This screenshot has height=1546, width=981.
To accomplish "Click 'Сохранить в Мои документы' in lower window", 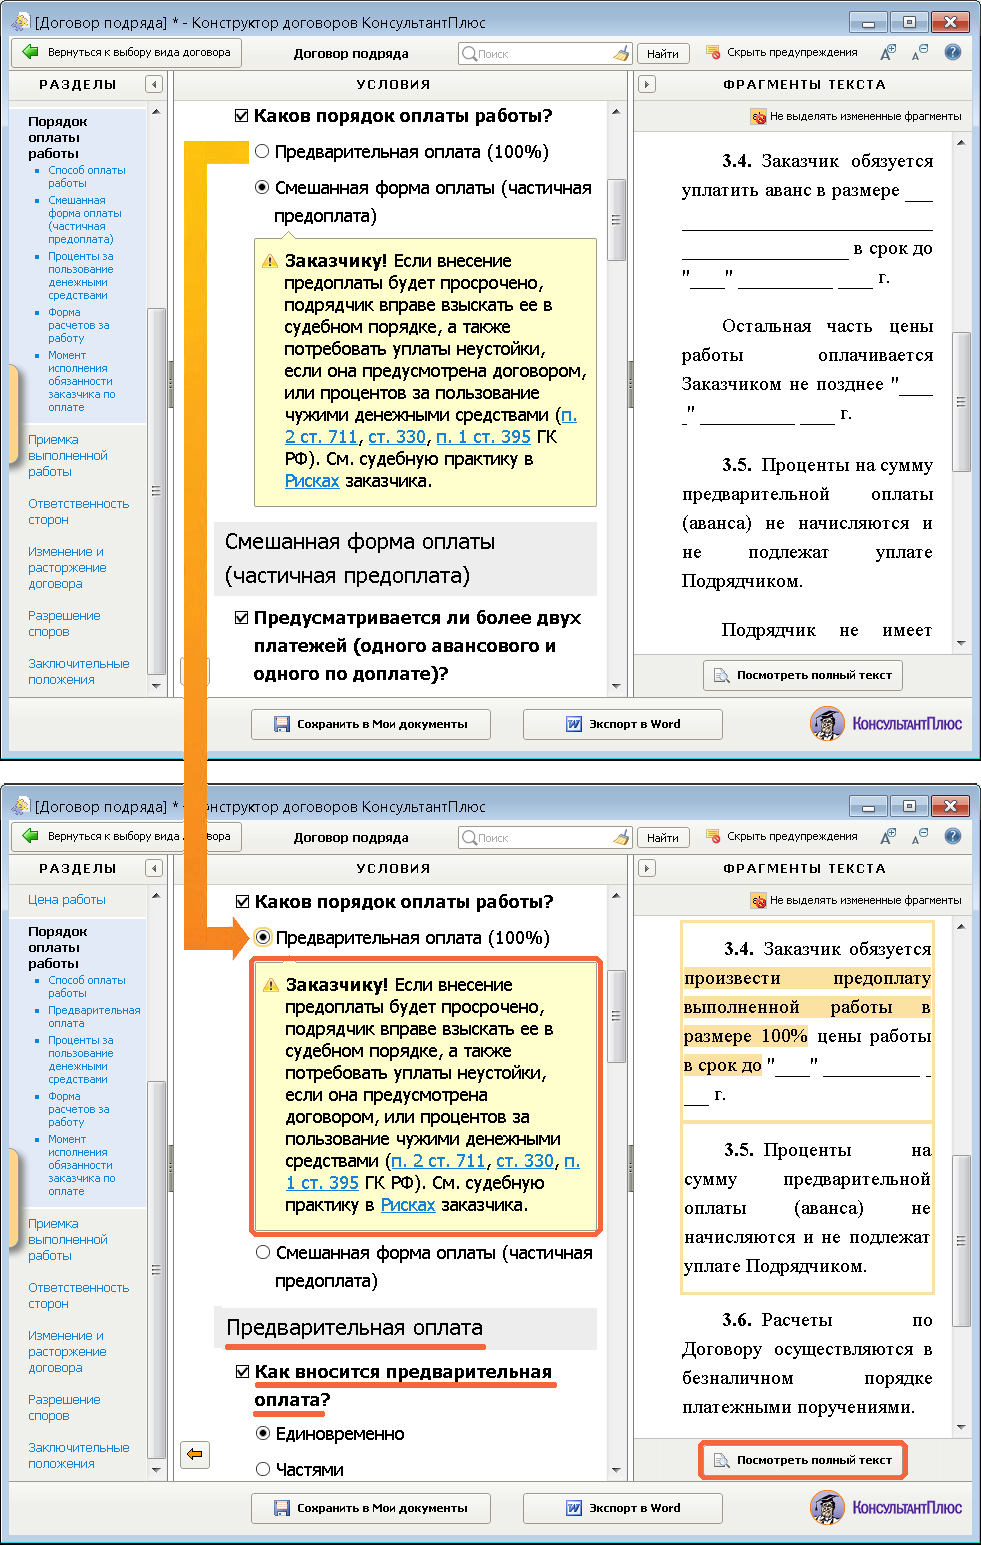I will coord(371,1508).
